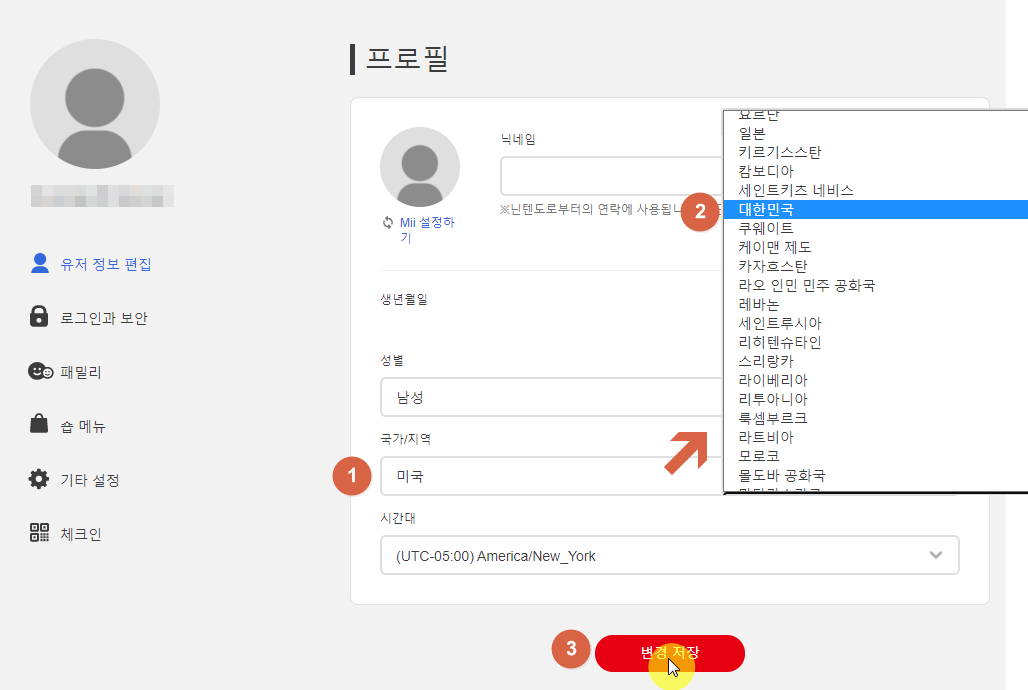The image size is (1028, 690).
Task: Click the faces icon next to 패밀리
Action: (39, 371)
